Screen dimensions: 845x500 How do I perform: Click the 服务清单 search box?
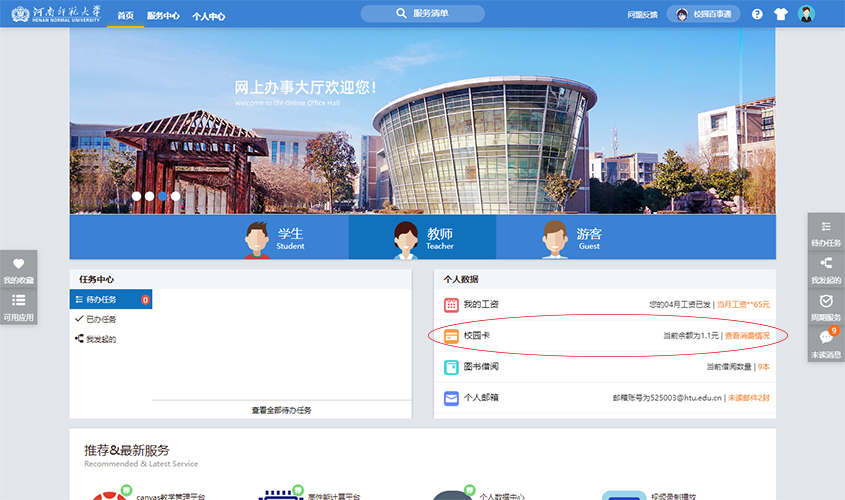point(422,14)
